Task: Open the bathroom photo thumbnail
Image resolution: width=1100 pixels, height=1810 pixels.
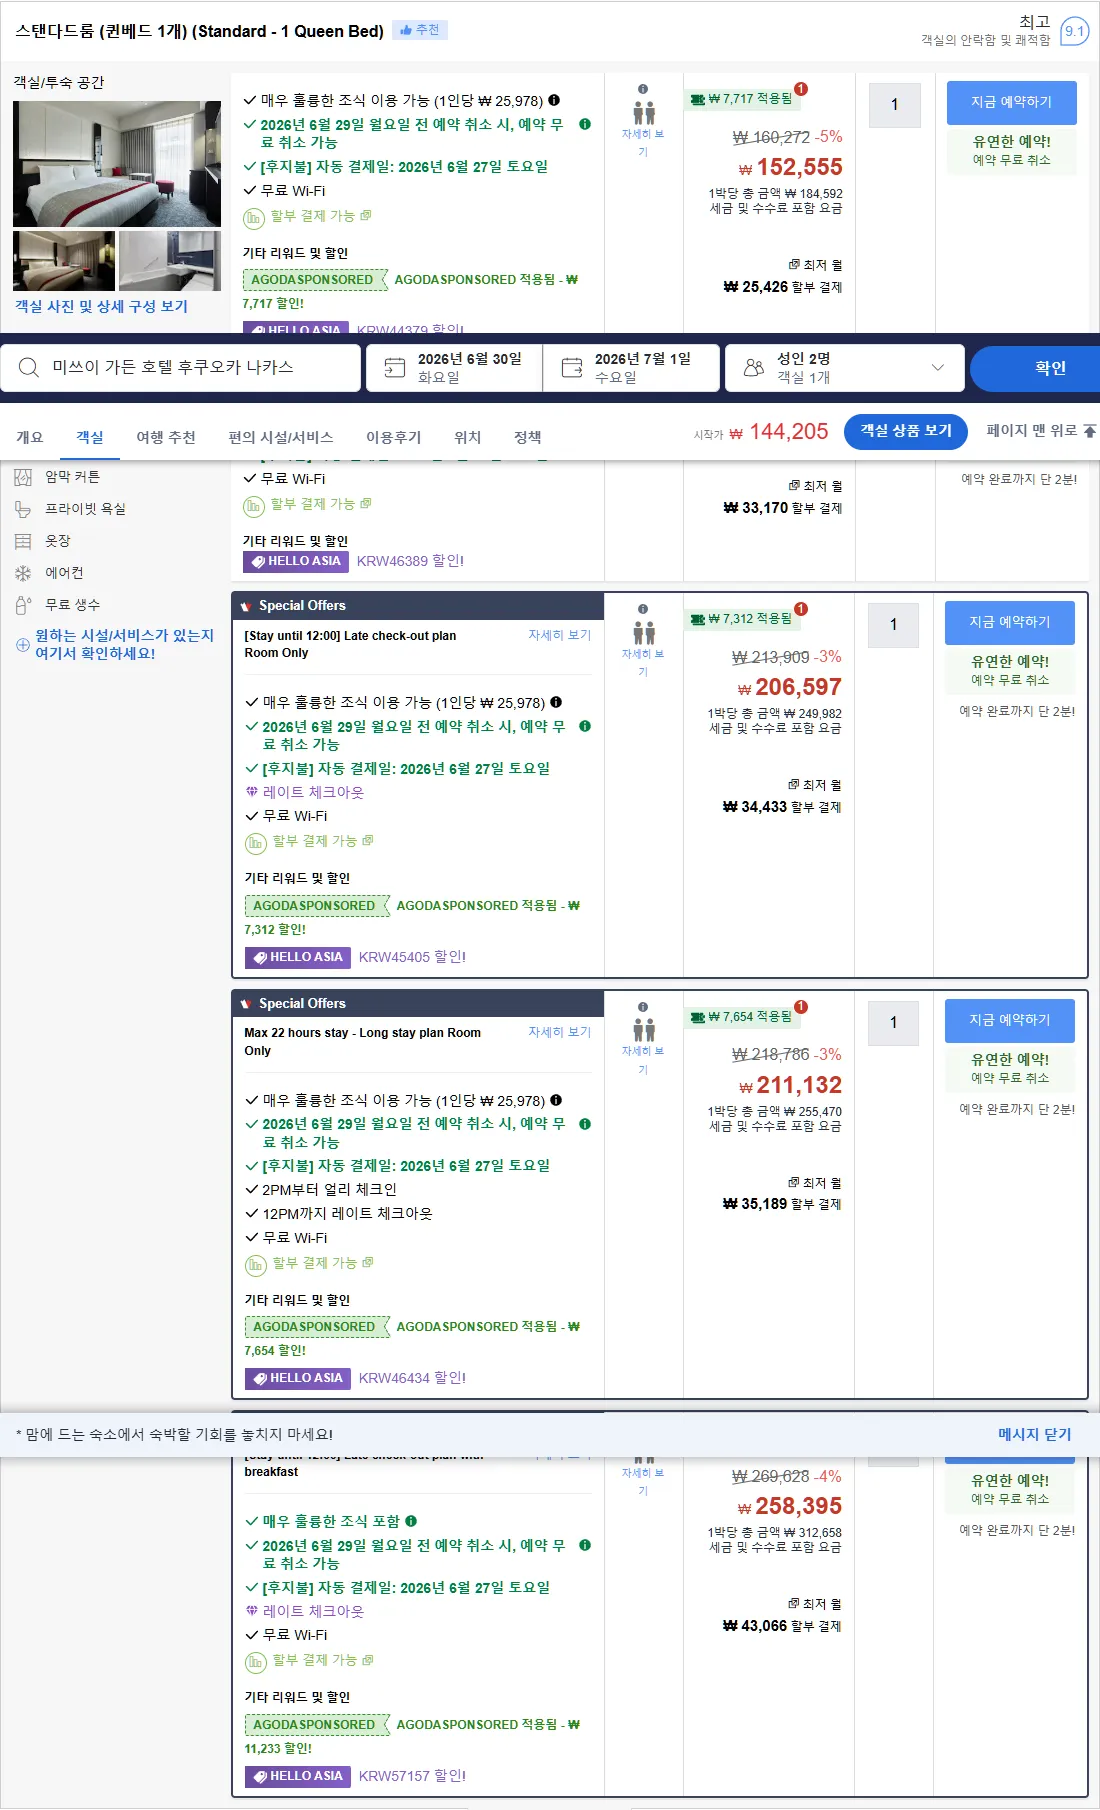Action: (170, 261)
